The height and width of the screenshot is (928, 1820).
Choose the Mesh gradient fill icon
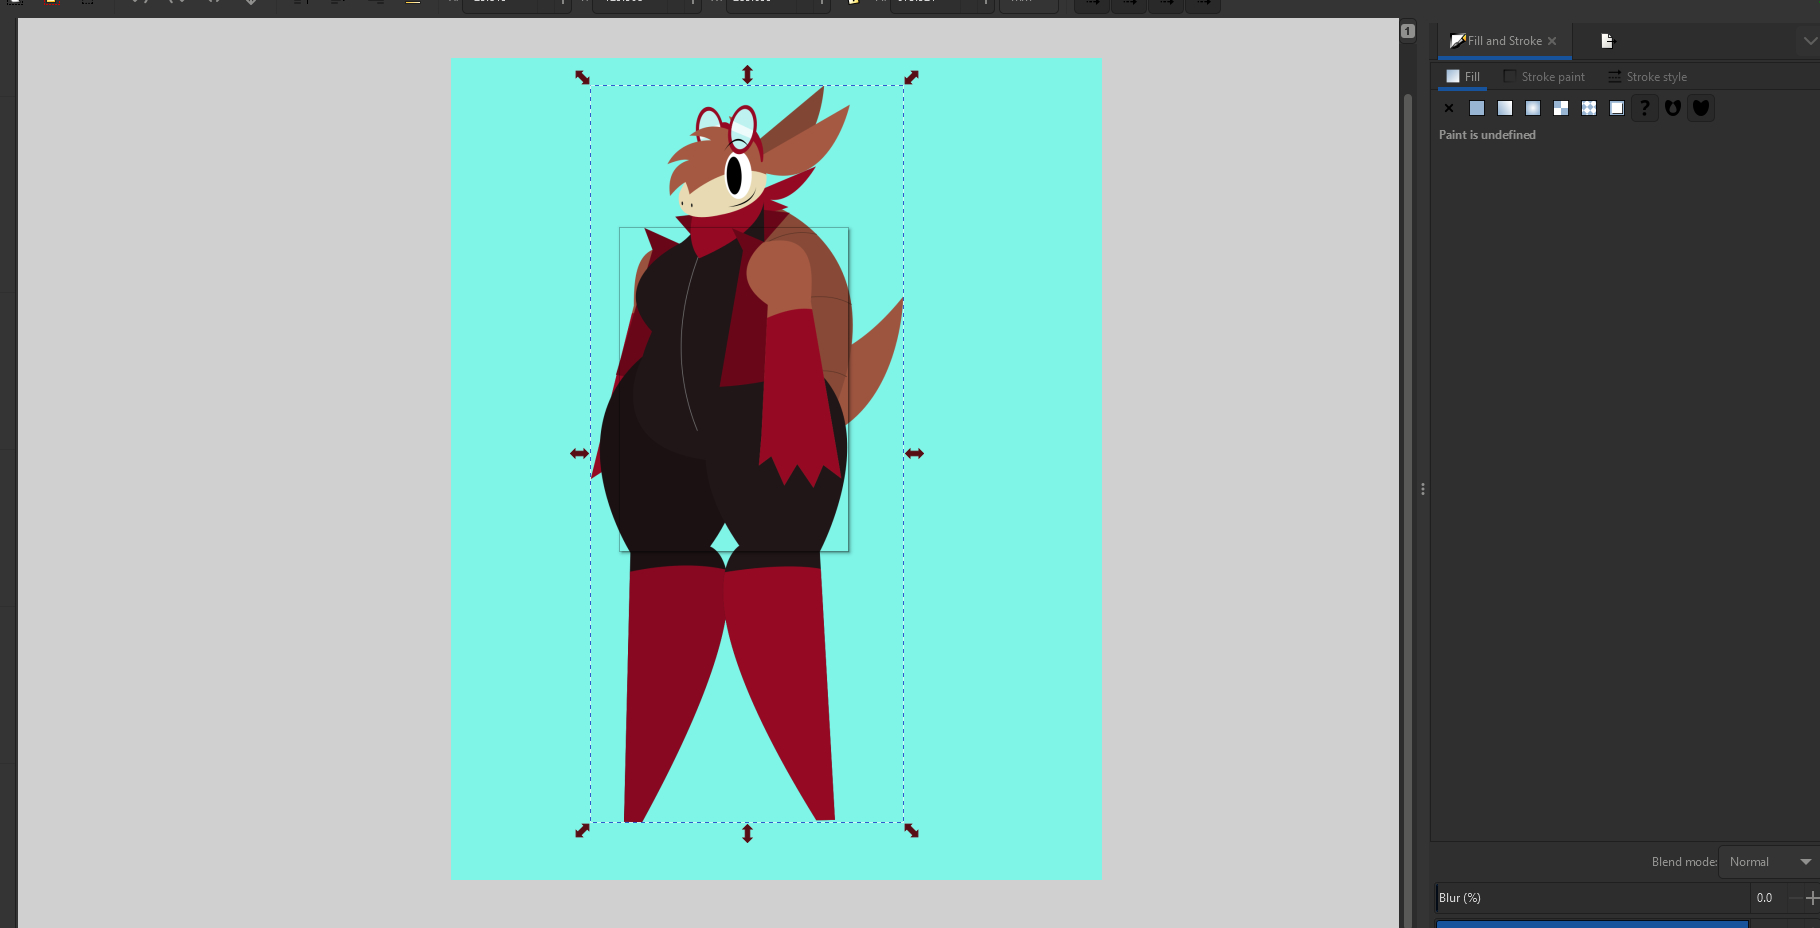pos(1561,108)
